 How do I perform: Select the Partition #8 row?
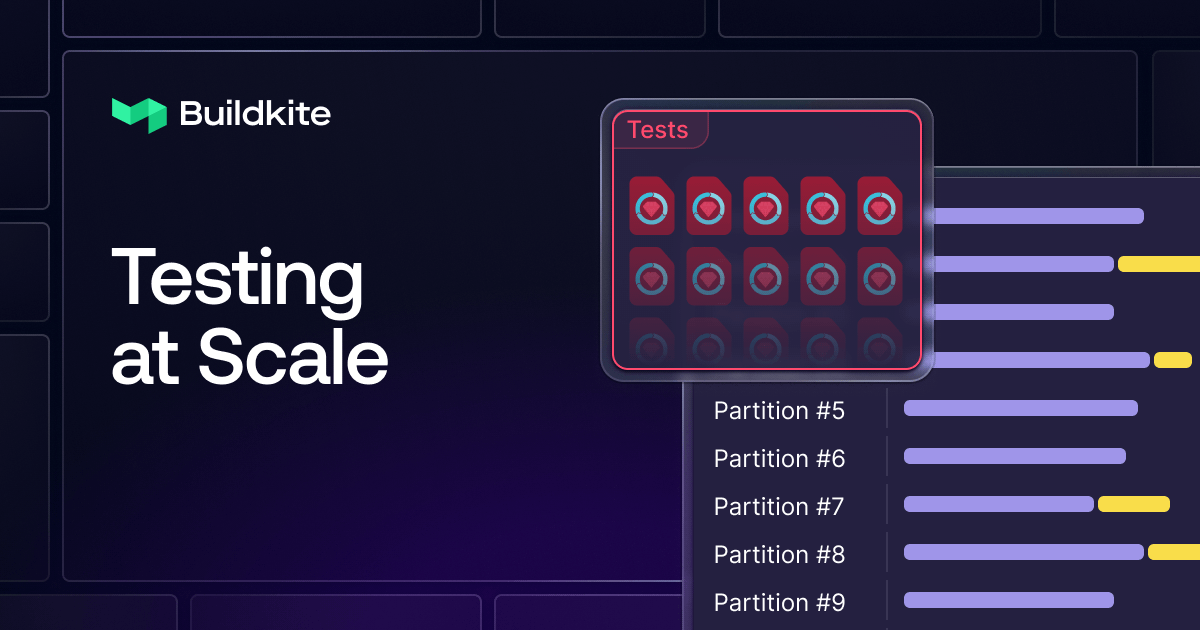778,554
